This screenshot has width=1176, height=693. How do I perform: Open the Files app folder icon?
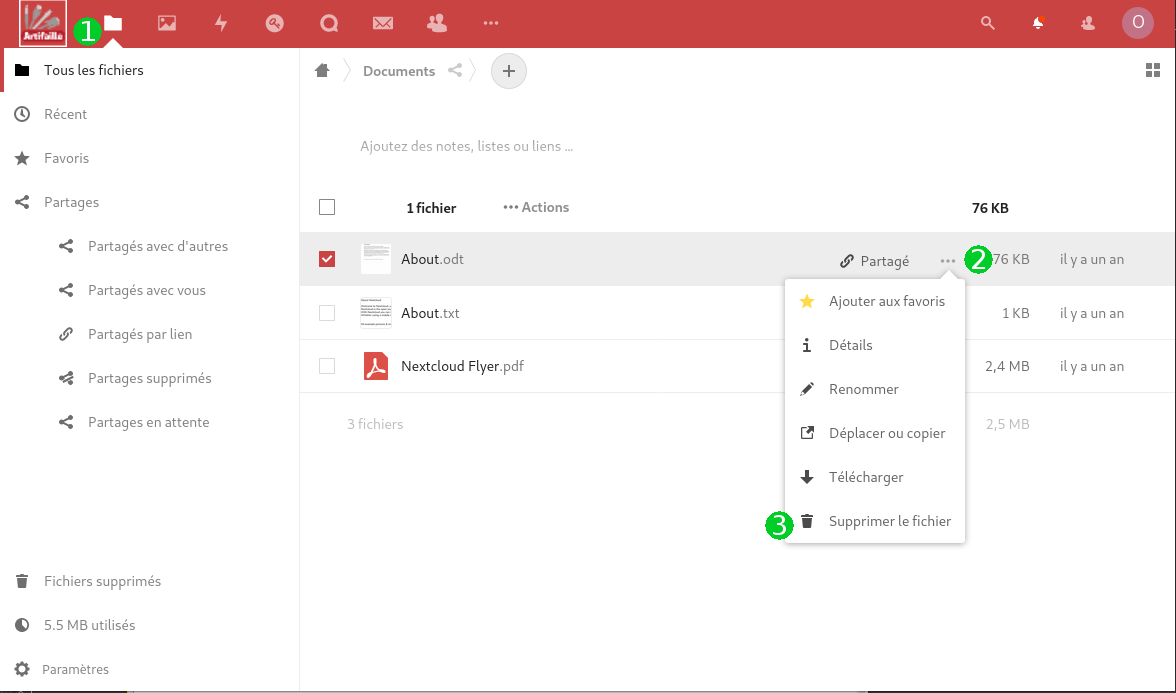113,23
